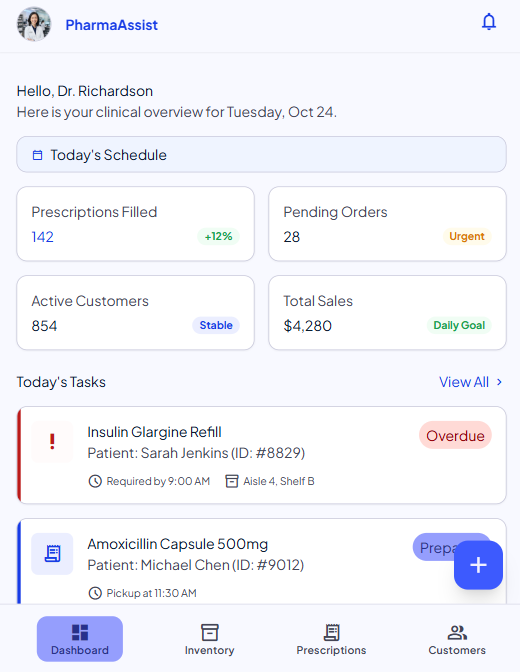Open the Customers tab

[457, 639]
